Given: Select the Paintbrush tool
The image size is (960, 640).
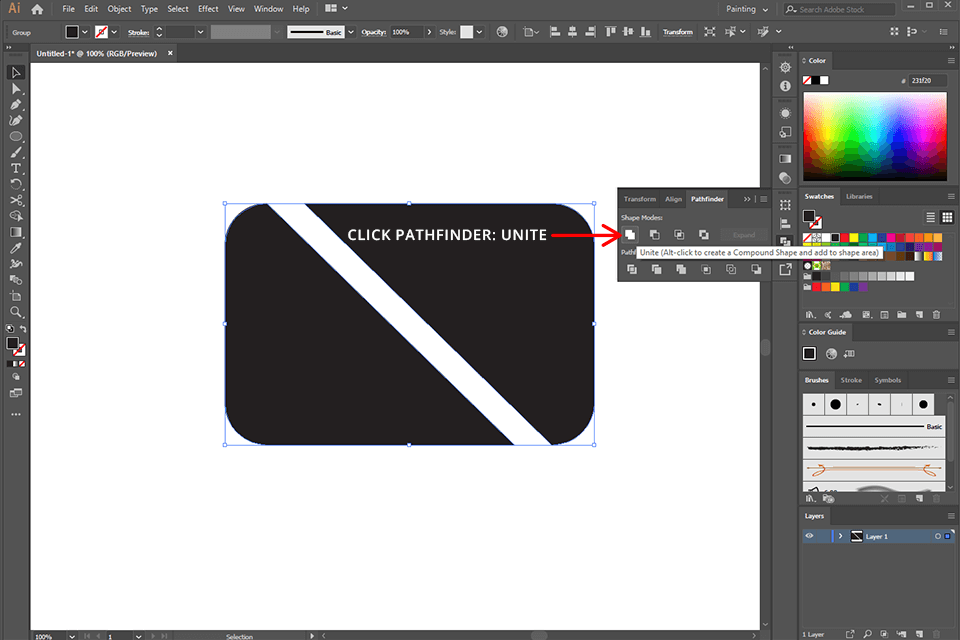Looking at the screenshot, I should (15, 152).
